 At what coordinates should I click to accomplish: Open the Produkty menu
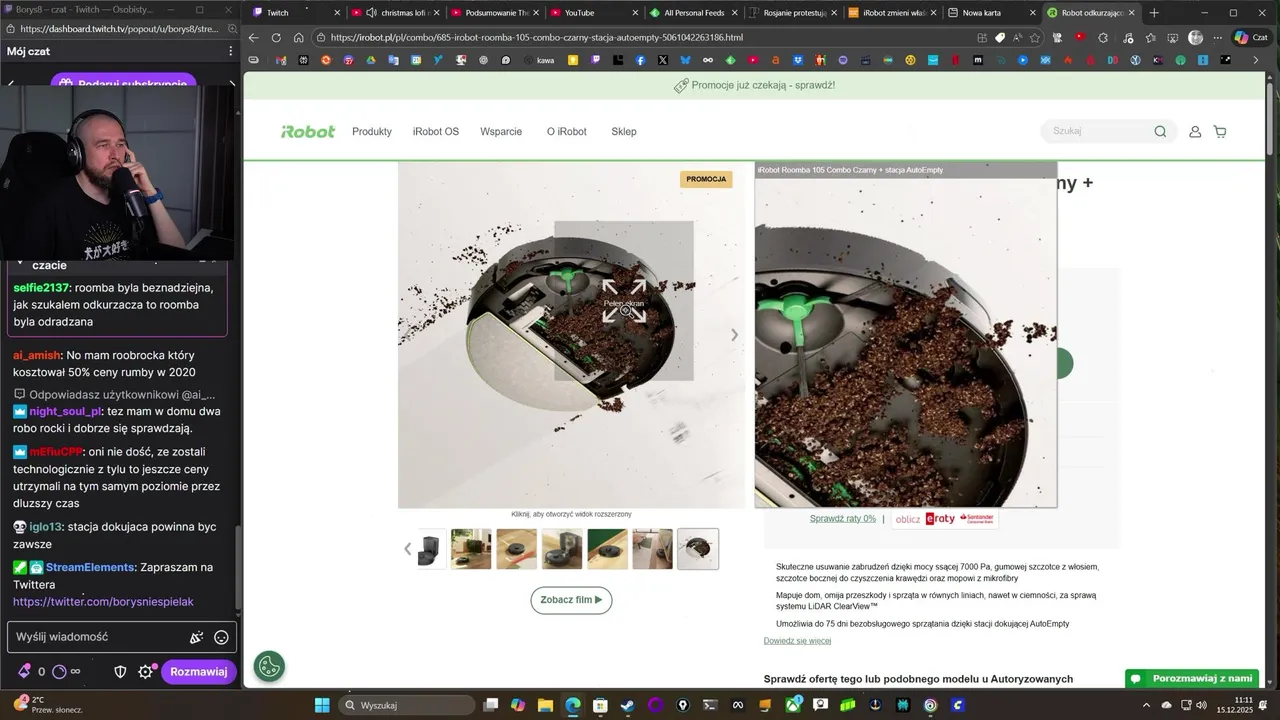[372, 132]
